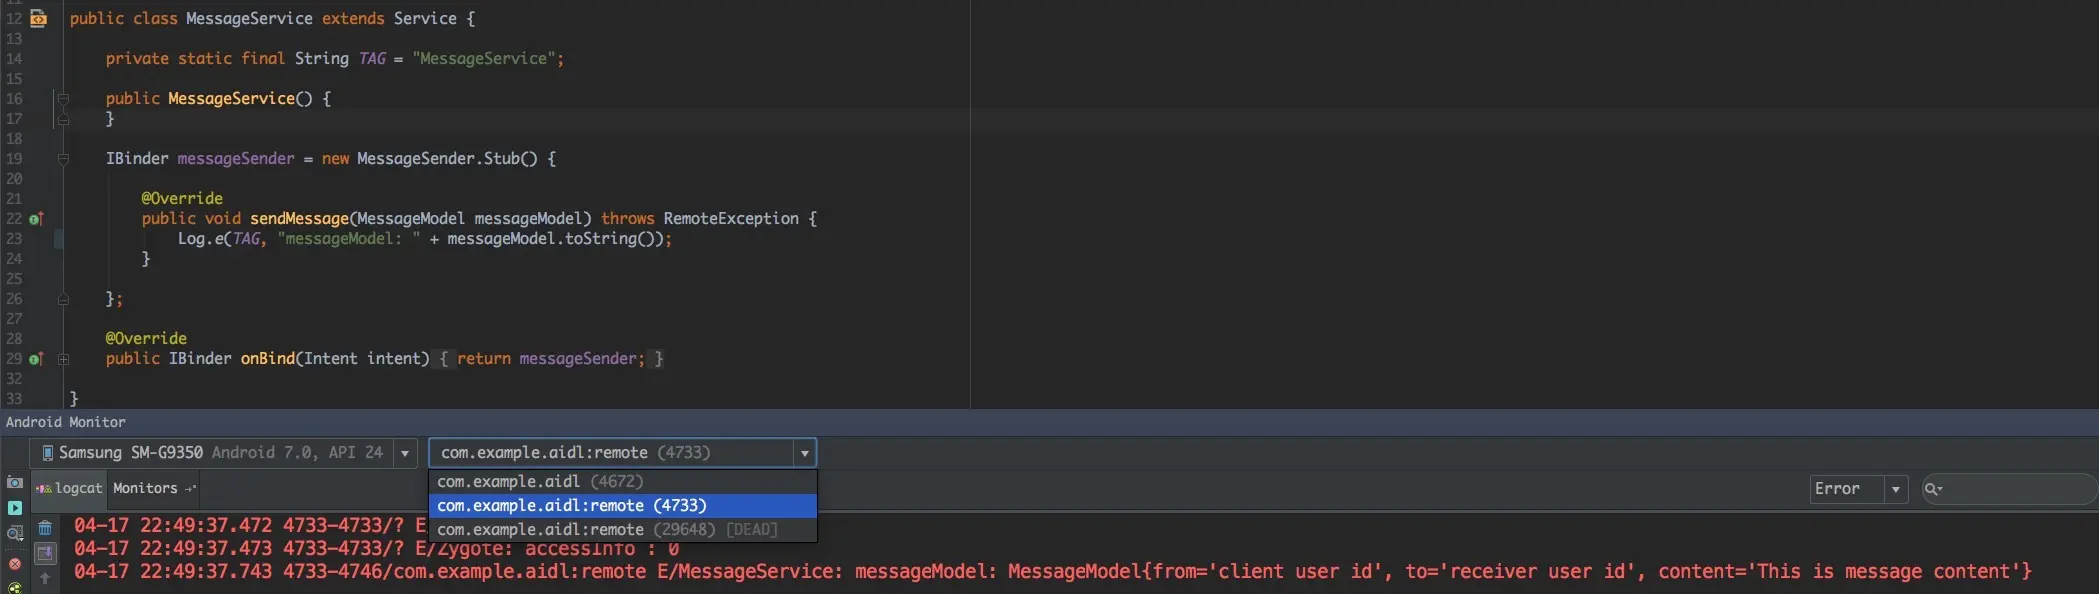Click 'MessageSender.Stub()' in line 19
Viewport: 2099px width, 594px height.
[x=447, y=159]
